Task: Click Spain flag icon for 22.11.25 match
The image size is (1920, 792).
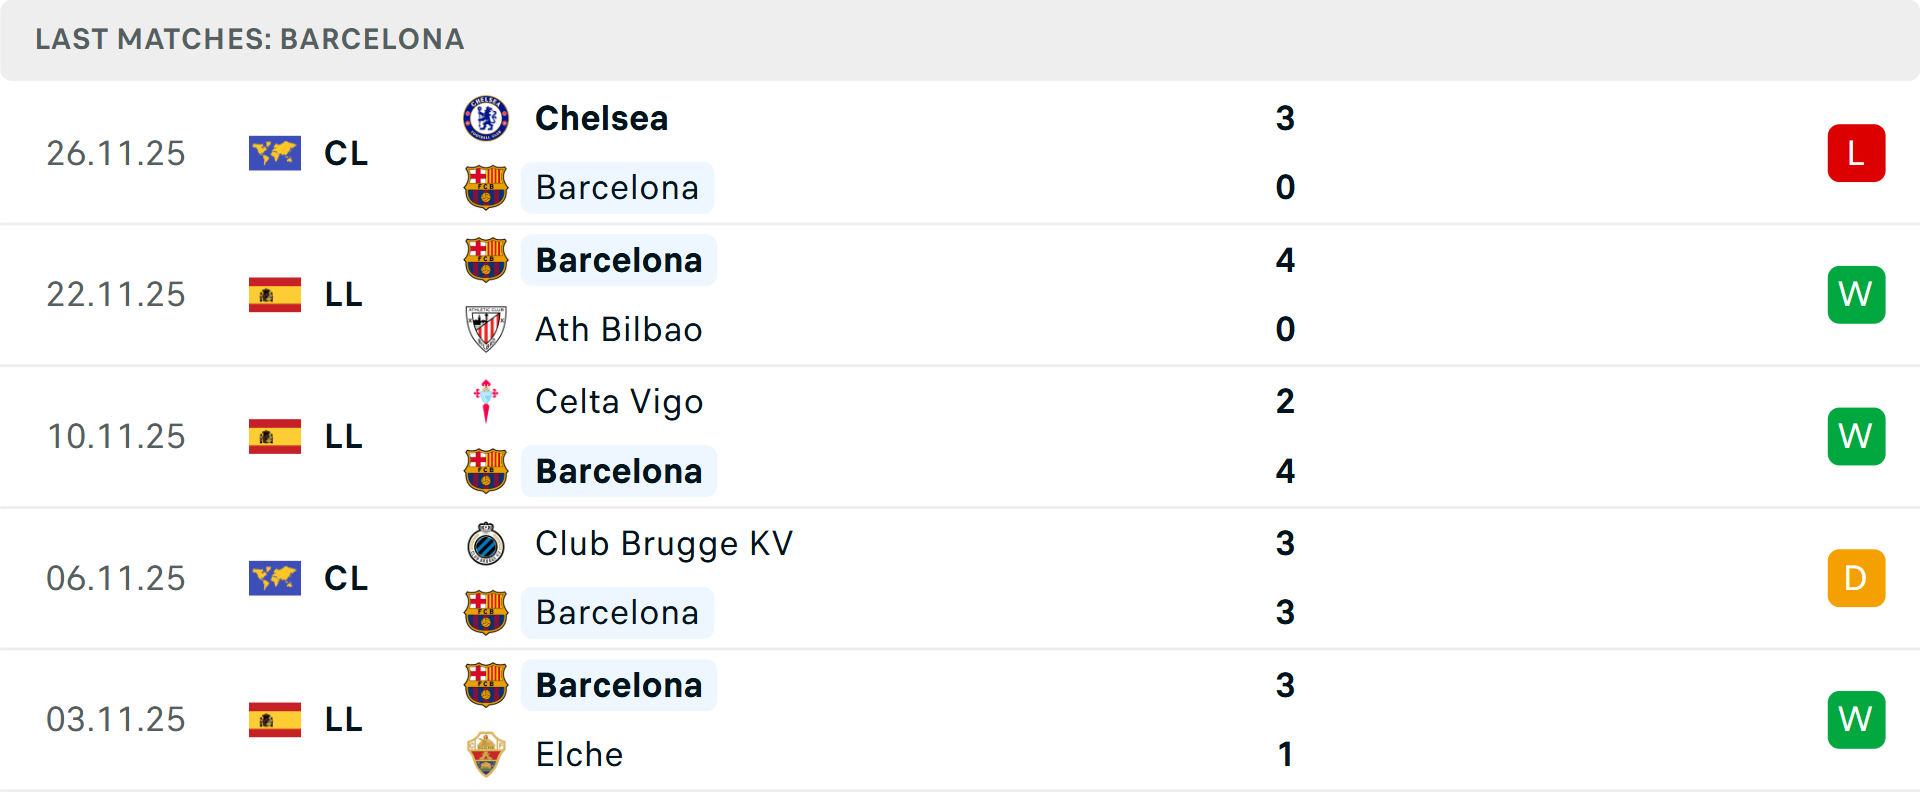Action: [x=275, y=295]
